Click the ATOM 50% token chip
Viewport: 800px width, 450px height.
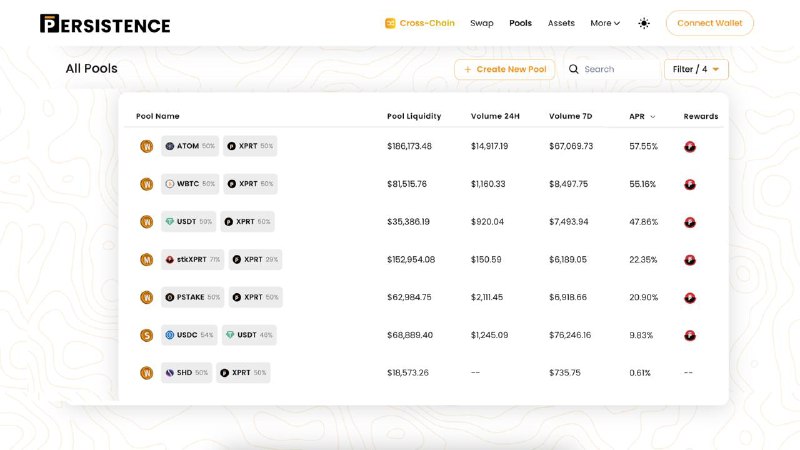190,146
